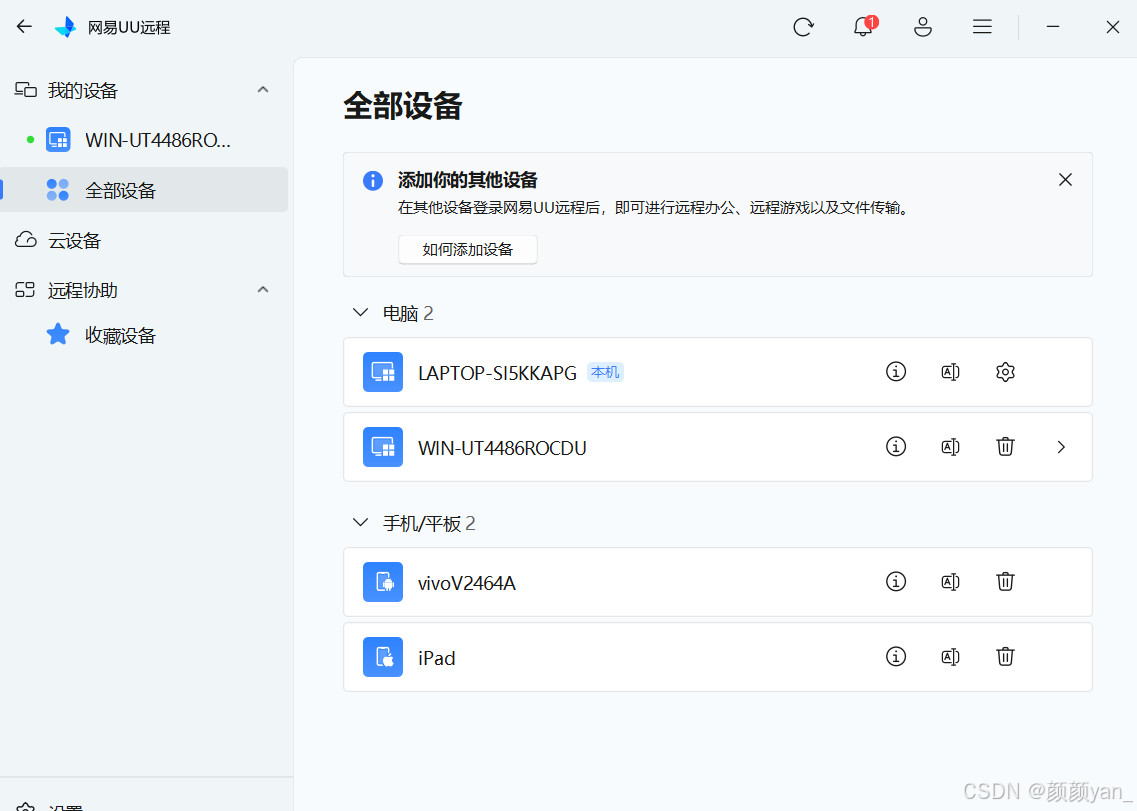Screen dimensions: 1137x811
Task: Click the vivoV2464A Android icon
Action: click(x=383, y=582)
